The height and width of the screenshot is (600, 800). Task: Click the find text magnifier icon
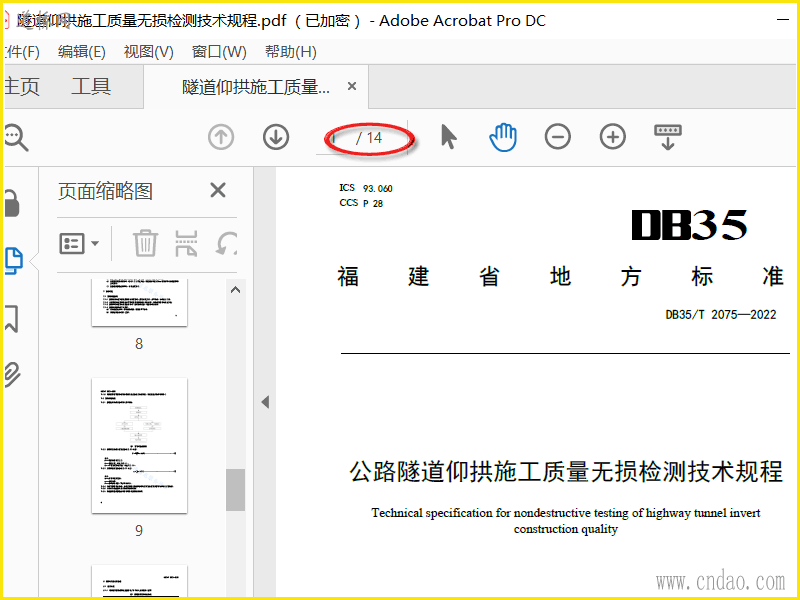(x=16, y=138)
